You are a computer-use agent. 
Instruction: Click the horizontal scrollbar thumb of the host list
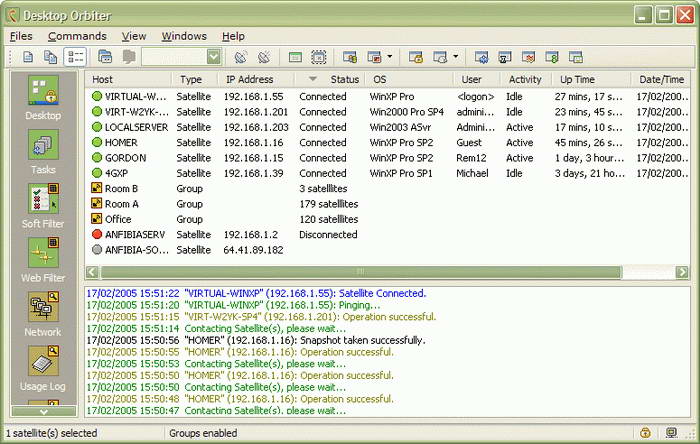pyautogui.click(x=361, y=272)
